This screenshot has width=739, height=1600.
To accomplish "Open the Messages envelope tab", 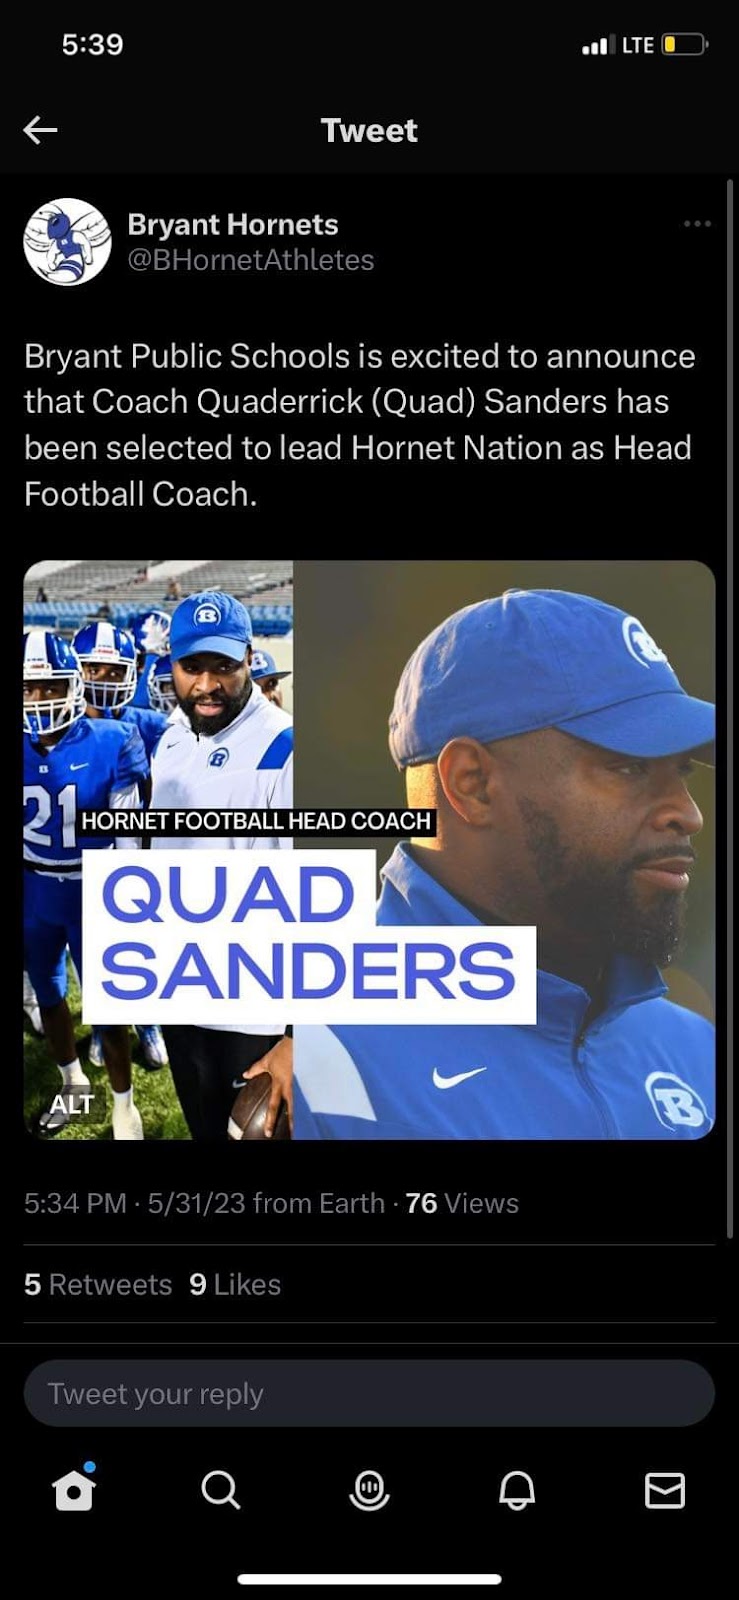I will click(665, 1490).
